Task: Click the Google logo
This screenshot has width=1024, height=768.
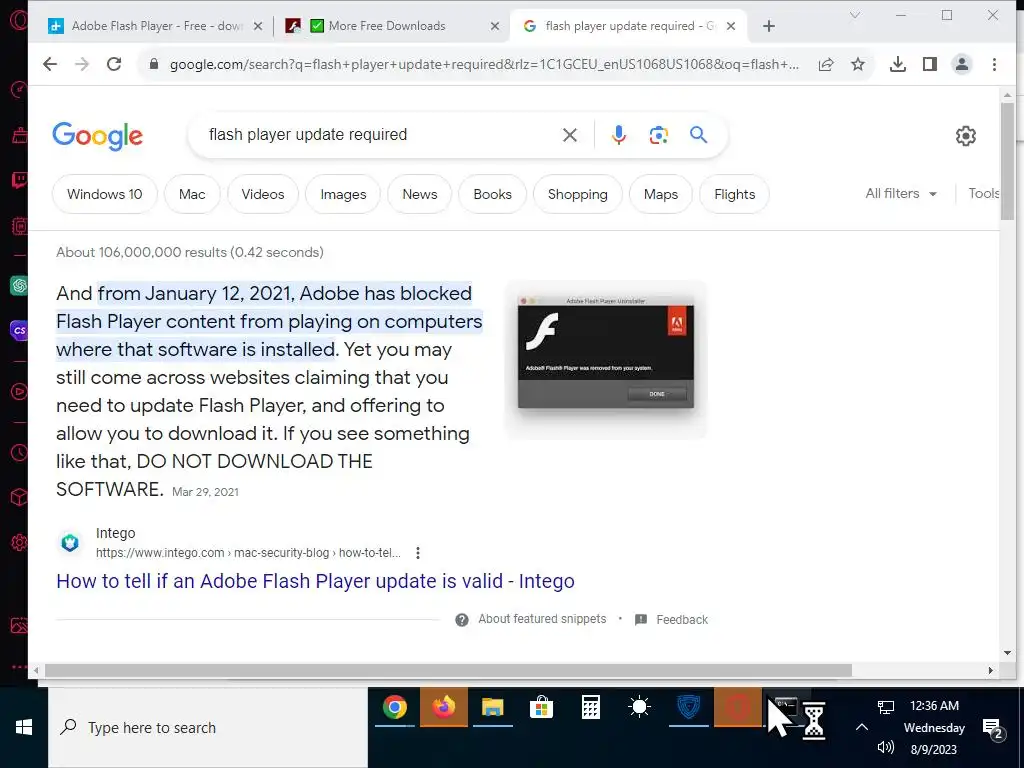Action: [97, 136]
